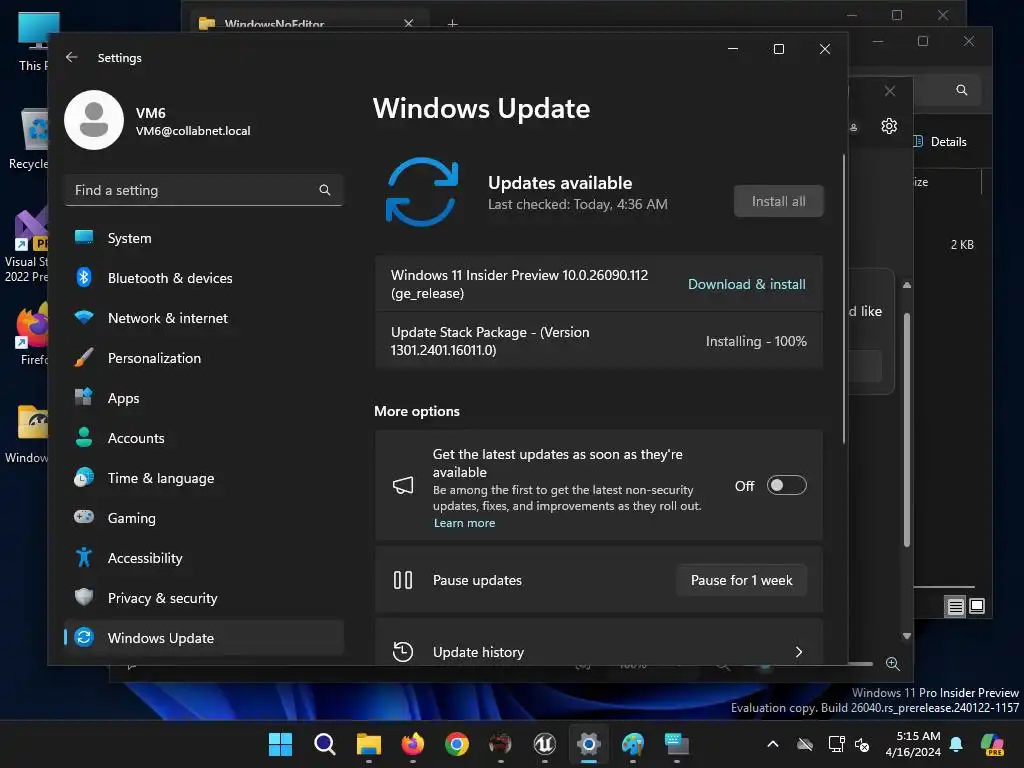
Task: Launch Firefox from taskbar
Action: pos(413,744)
